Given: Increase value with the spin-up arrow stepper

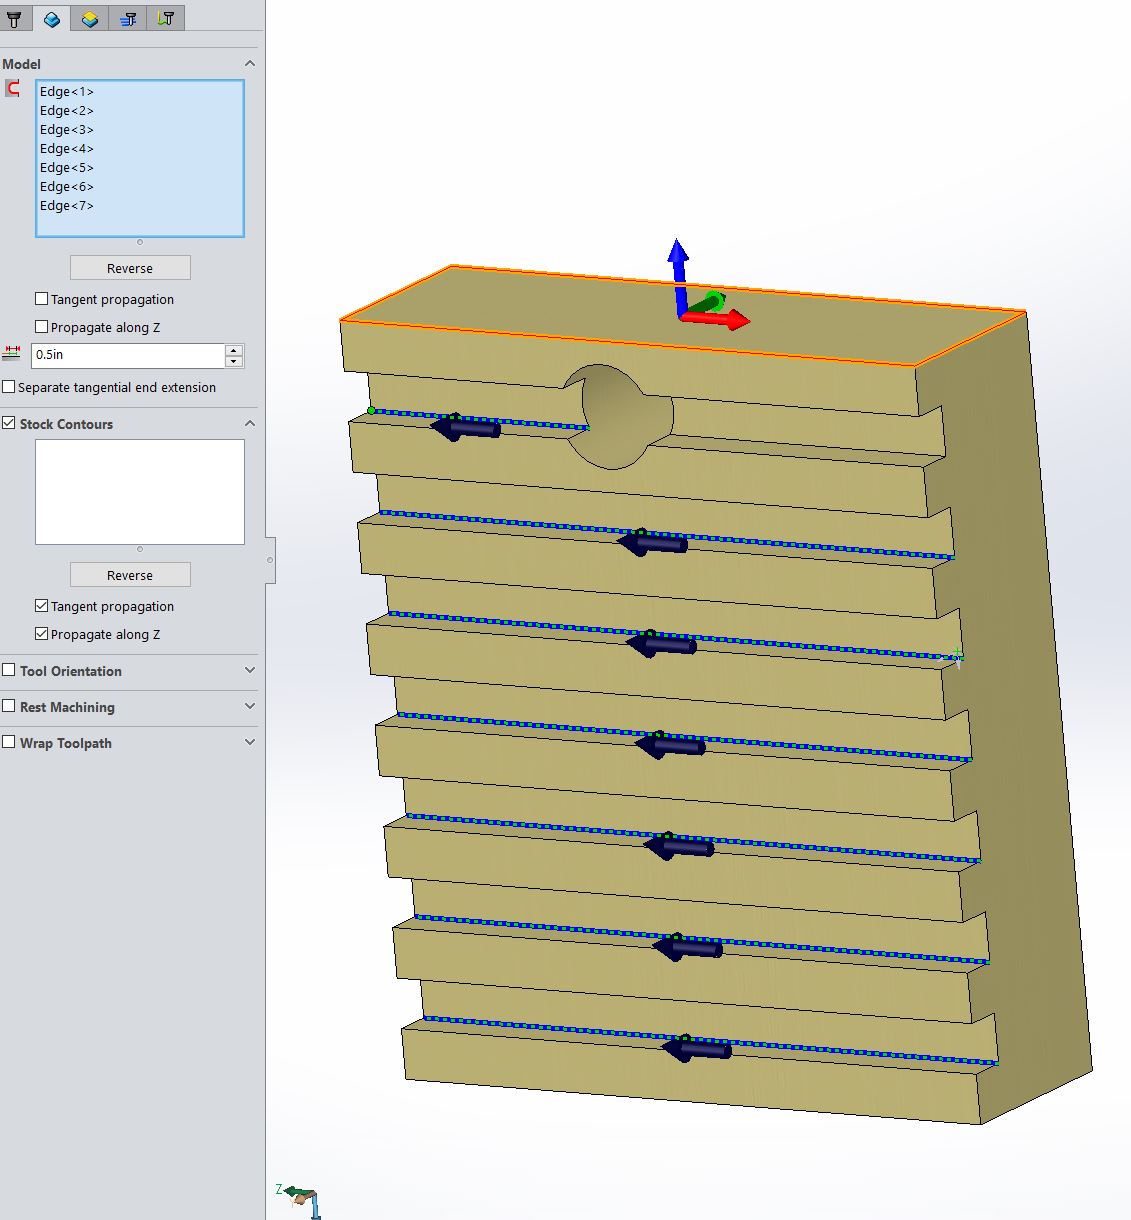Looking at the screenshot, I should pos(233,350).
